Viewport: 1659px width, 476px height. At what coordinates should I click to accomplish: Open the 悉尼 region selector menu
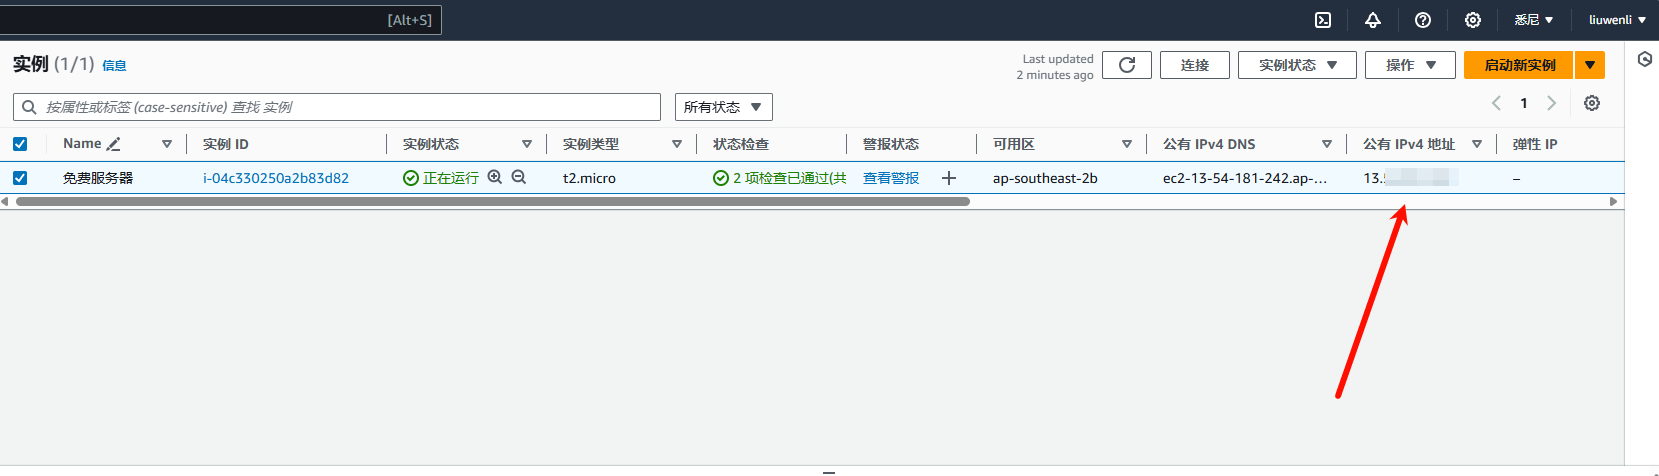click(x=1533, y=20)
